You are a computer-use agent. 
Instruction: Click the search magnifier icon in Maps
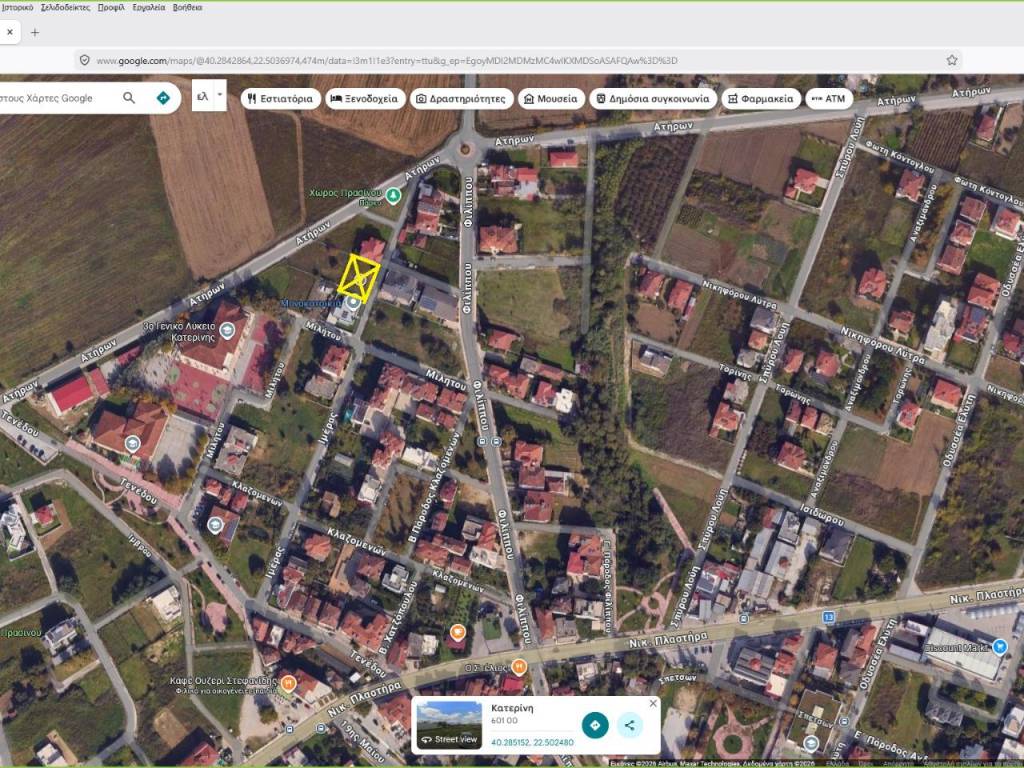129,98
